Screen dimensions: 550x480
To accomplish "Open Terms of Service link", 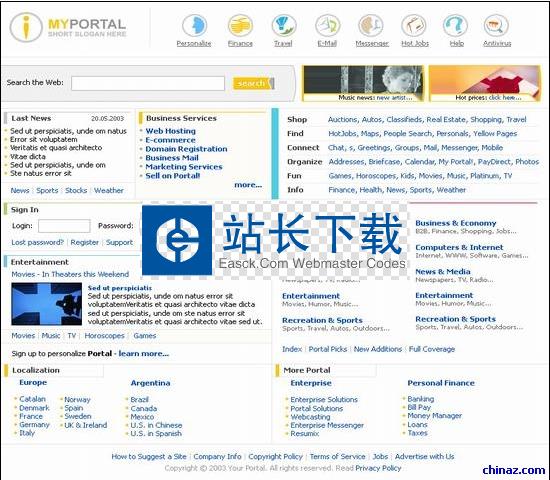I will tap(337, 456).
